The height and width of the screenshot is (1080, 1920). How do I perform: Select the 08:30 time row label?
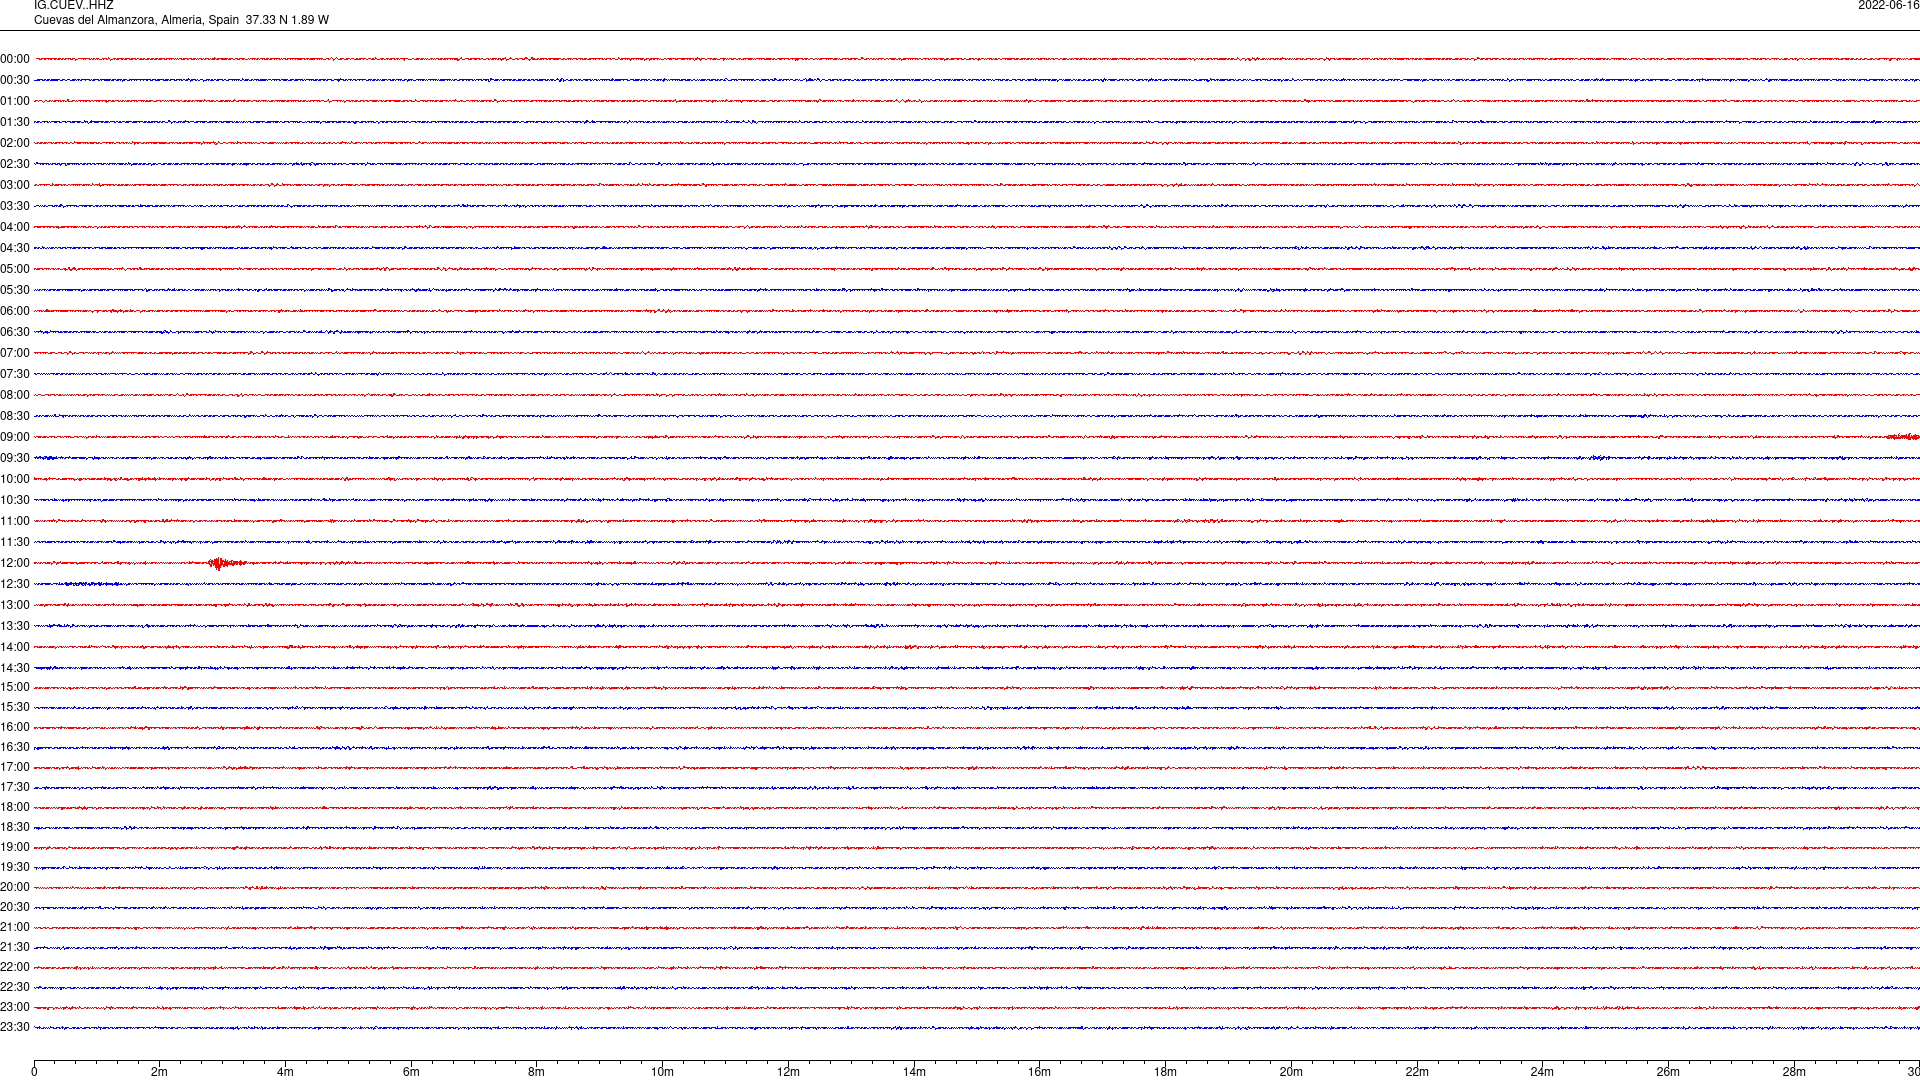coord(15,416)
